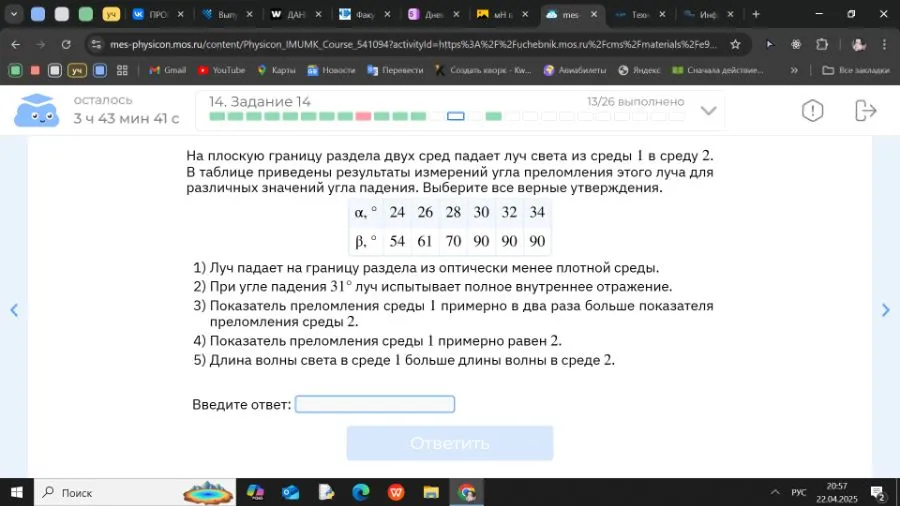
Task: Reload the current page
Action: click(x=66, y=44)
